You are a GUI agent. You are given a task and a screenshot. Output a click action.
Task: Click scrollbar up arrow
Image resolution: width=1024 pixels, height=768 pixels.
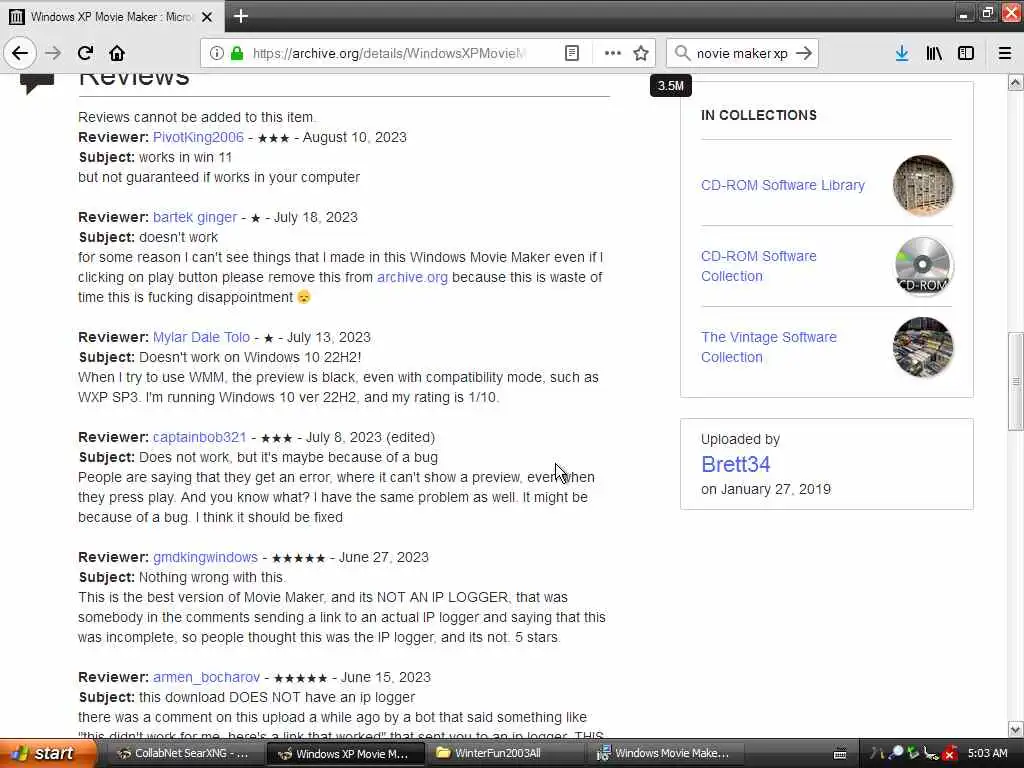pos(1015,82)
